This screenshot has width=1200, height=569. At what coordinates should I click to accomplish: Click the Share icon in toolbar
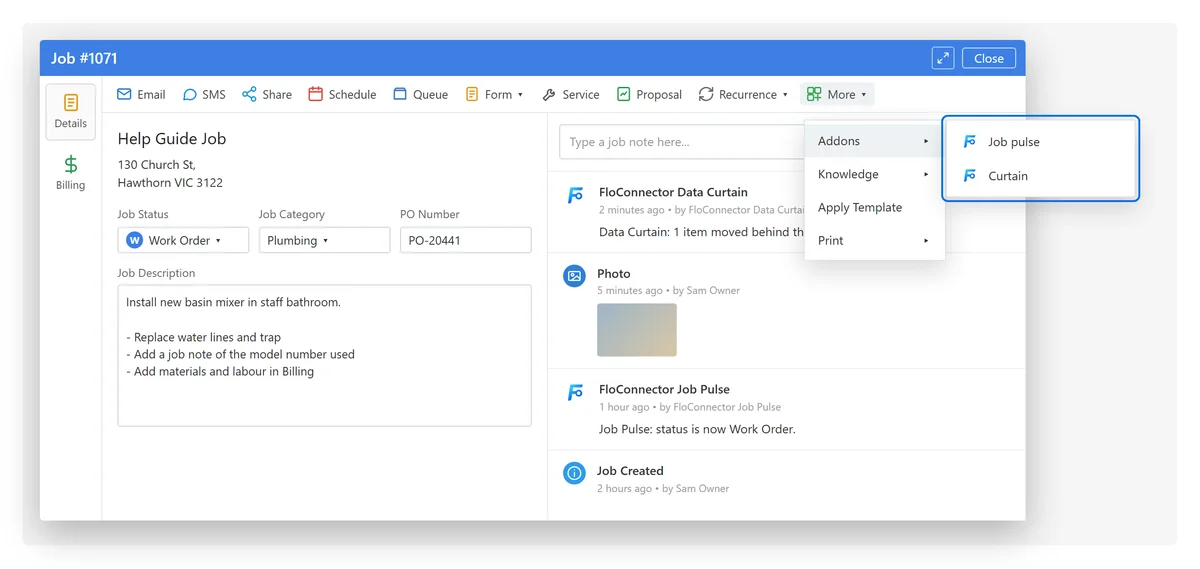point(249,94)
